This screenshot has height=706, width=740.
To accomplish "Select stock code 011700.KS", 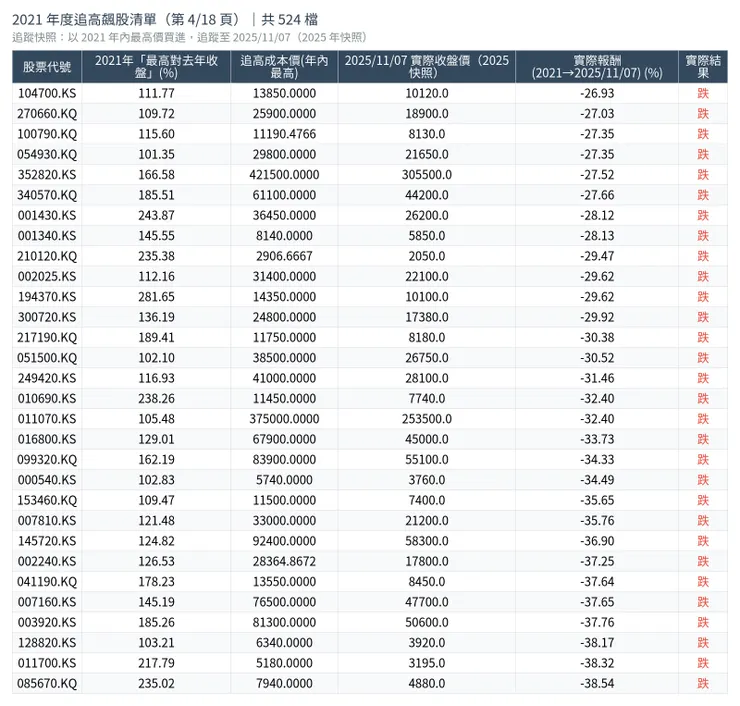I will click(47, 663).
